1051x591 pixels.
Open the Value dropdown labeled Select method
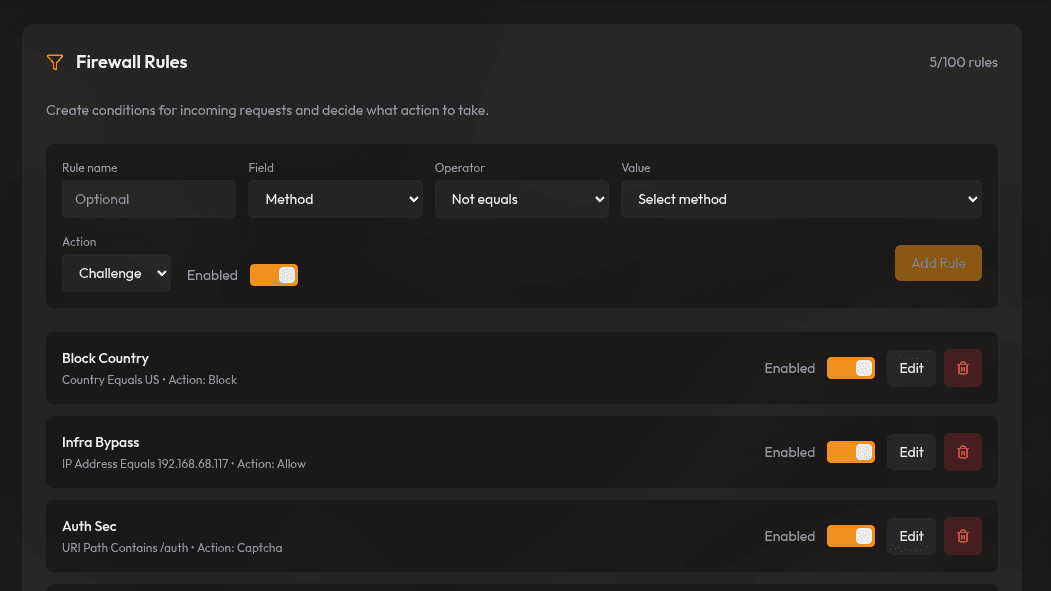800,199
